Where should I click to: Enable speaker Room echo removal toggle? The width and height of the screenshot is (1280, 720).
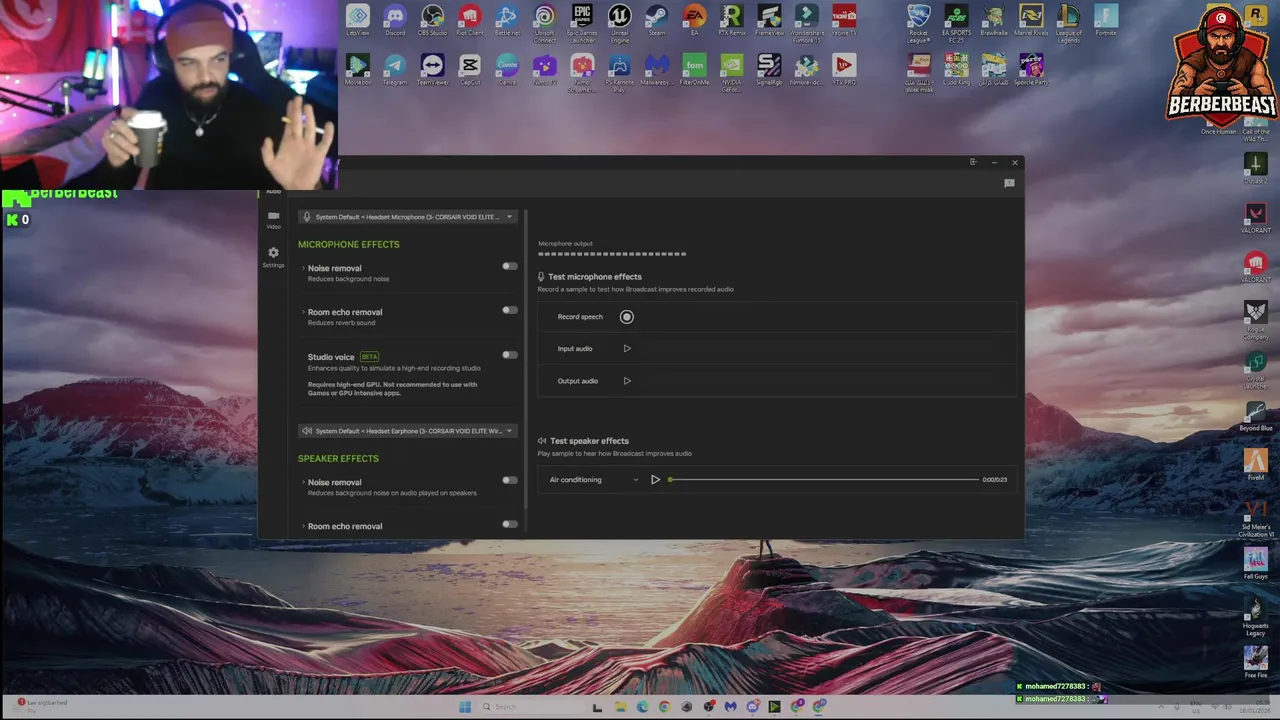(510, 524)
